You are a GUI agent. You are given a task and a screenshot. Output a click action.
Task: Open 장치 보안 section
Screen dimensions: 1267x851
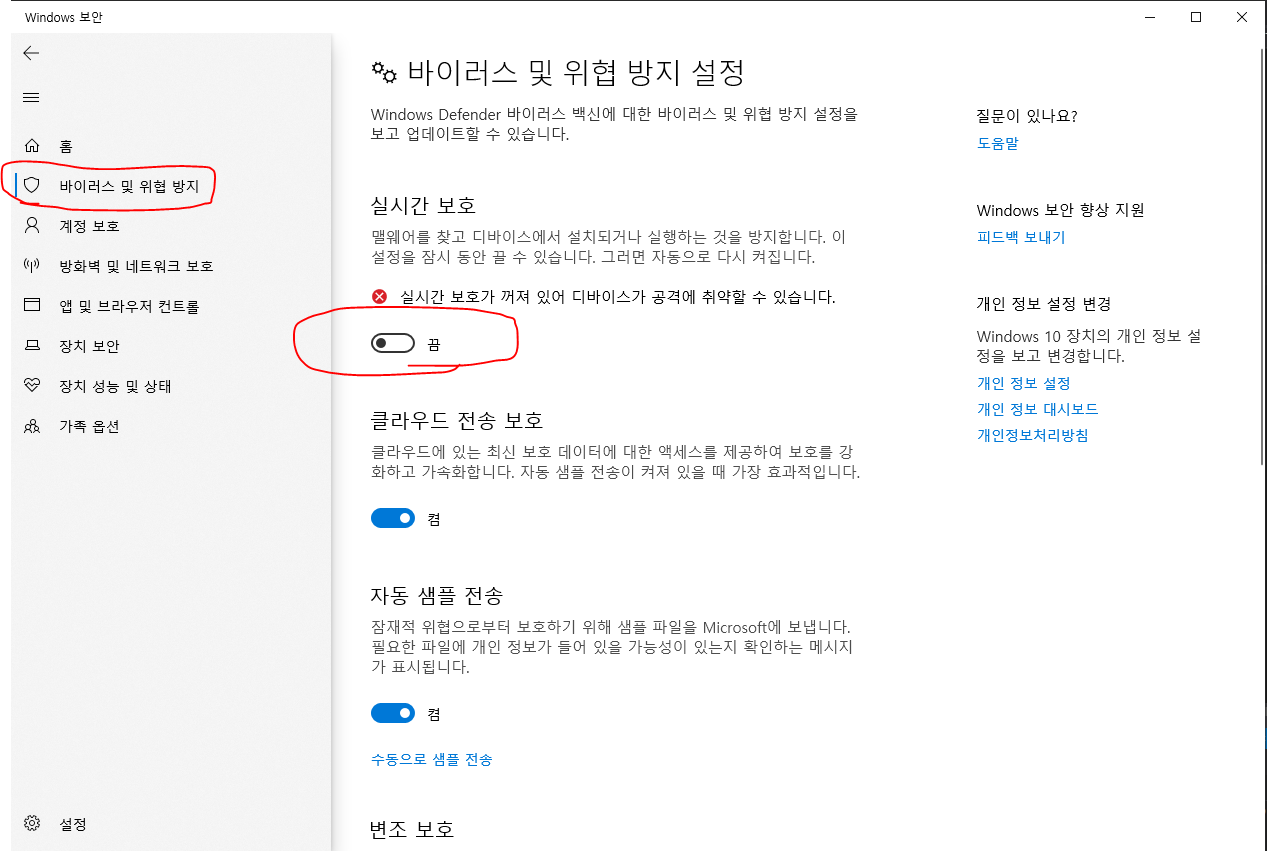pos(89,346)
